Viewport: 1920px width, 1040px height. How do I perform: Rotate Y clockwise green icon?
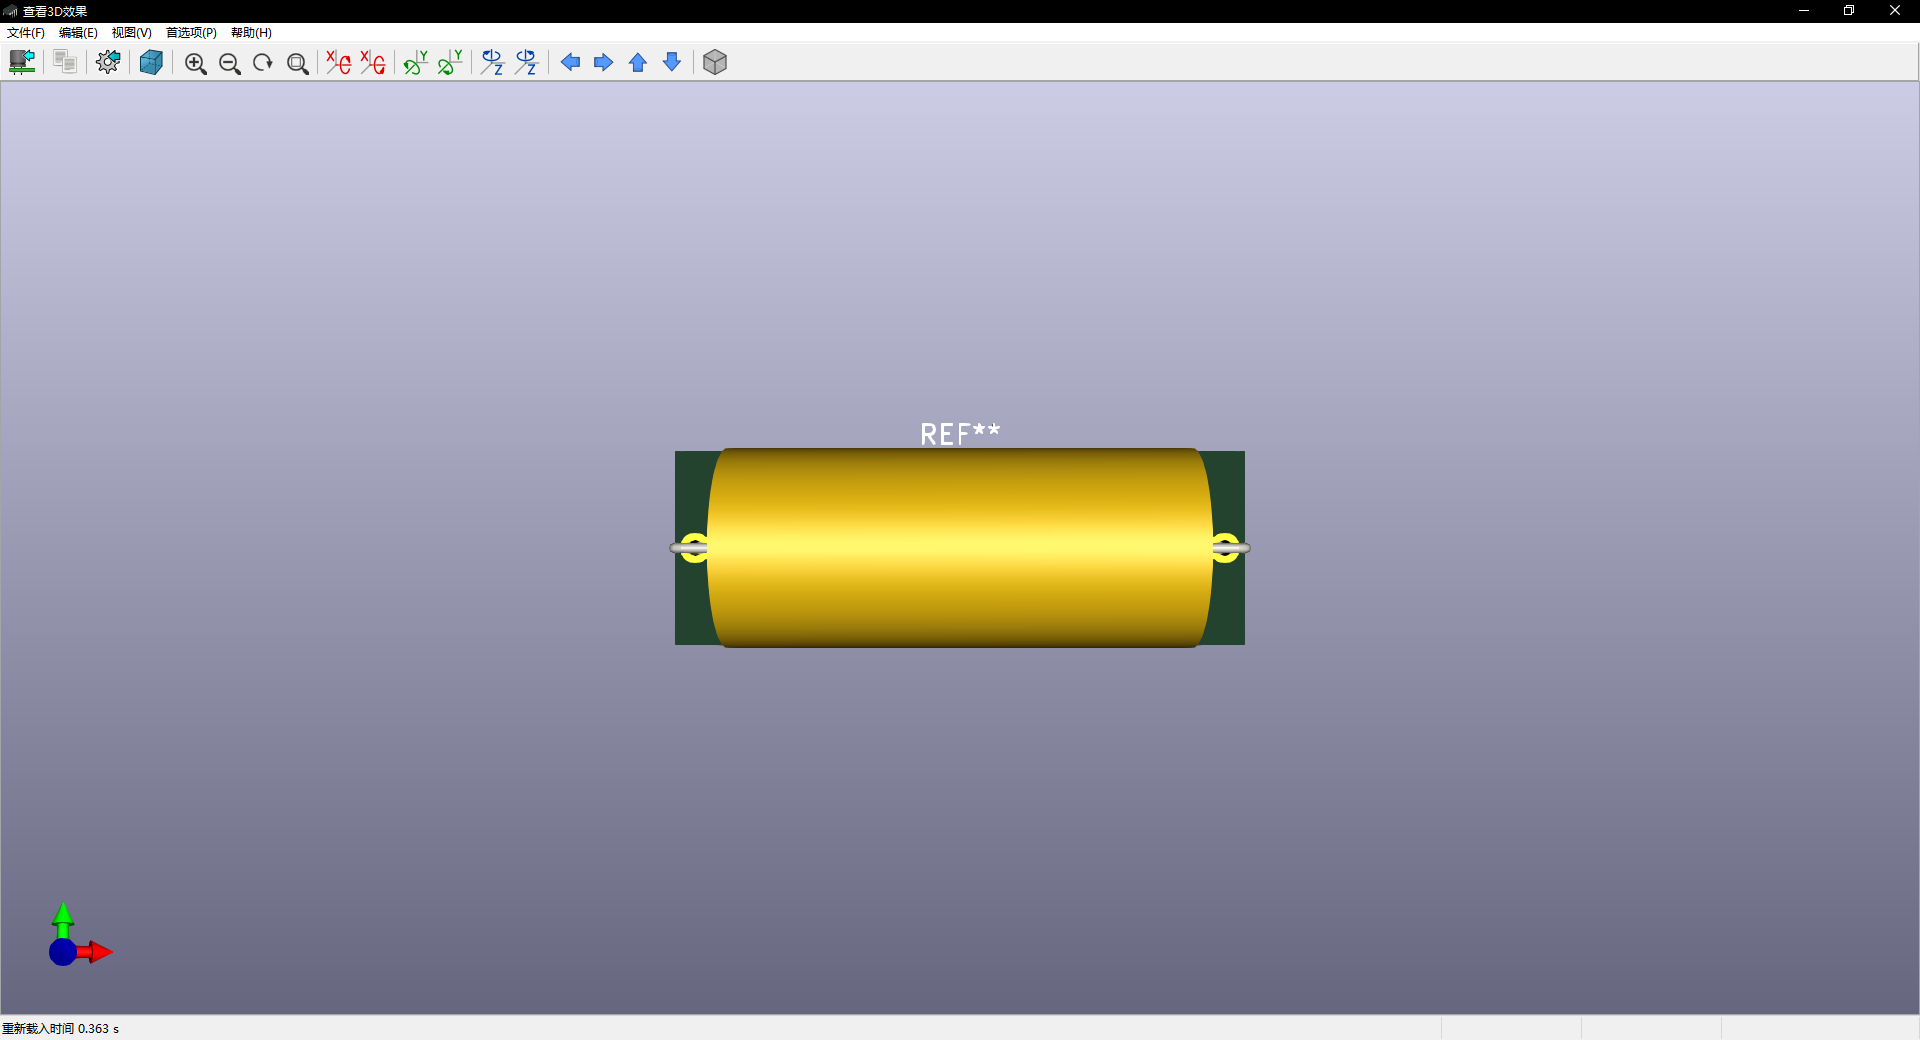pyautogui.click(x=416, y=63)
